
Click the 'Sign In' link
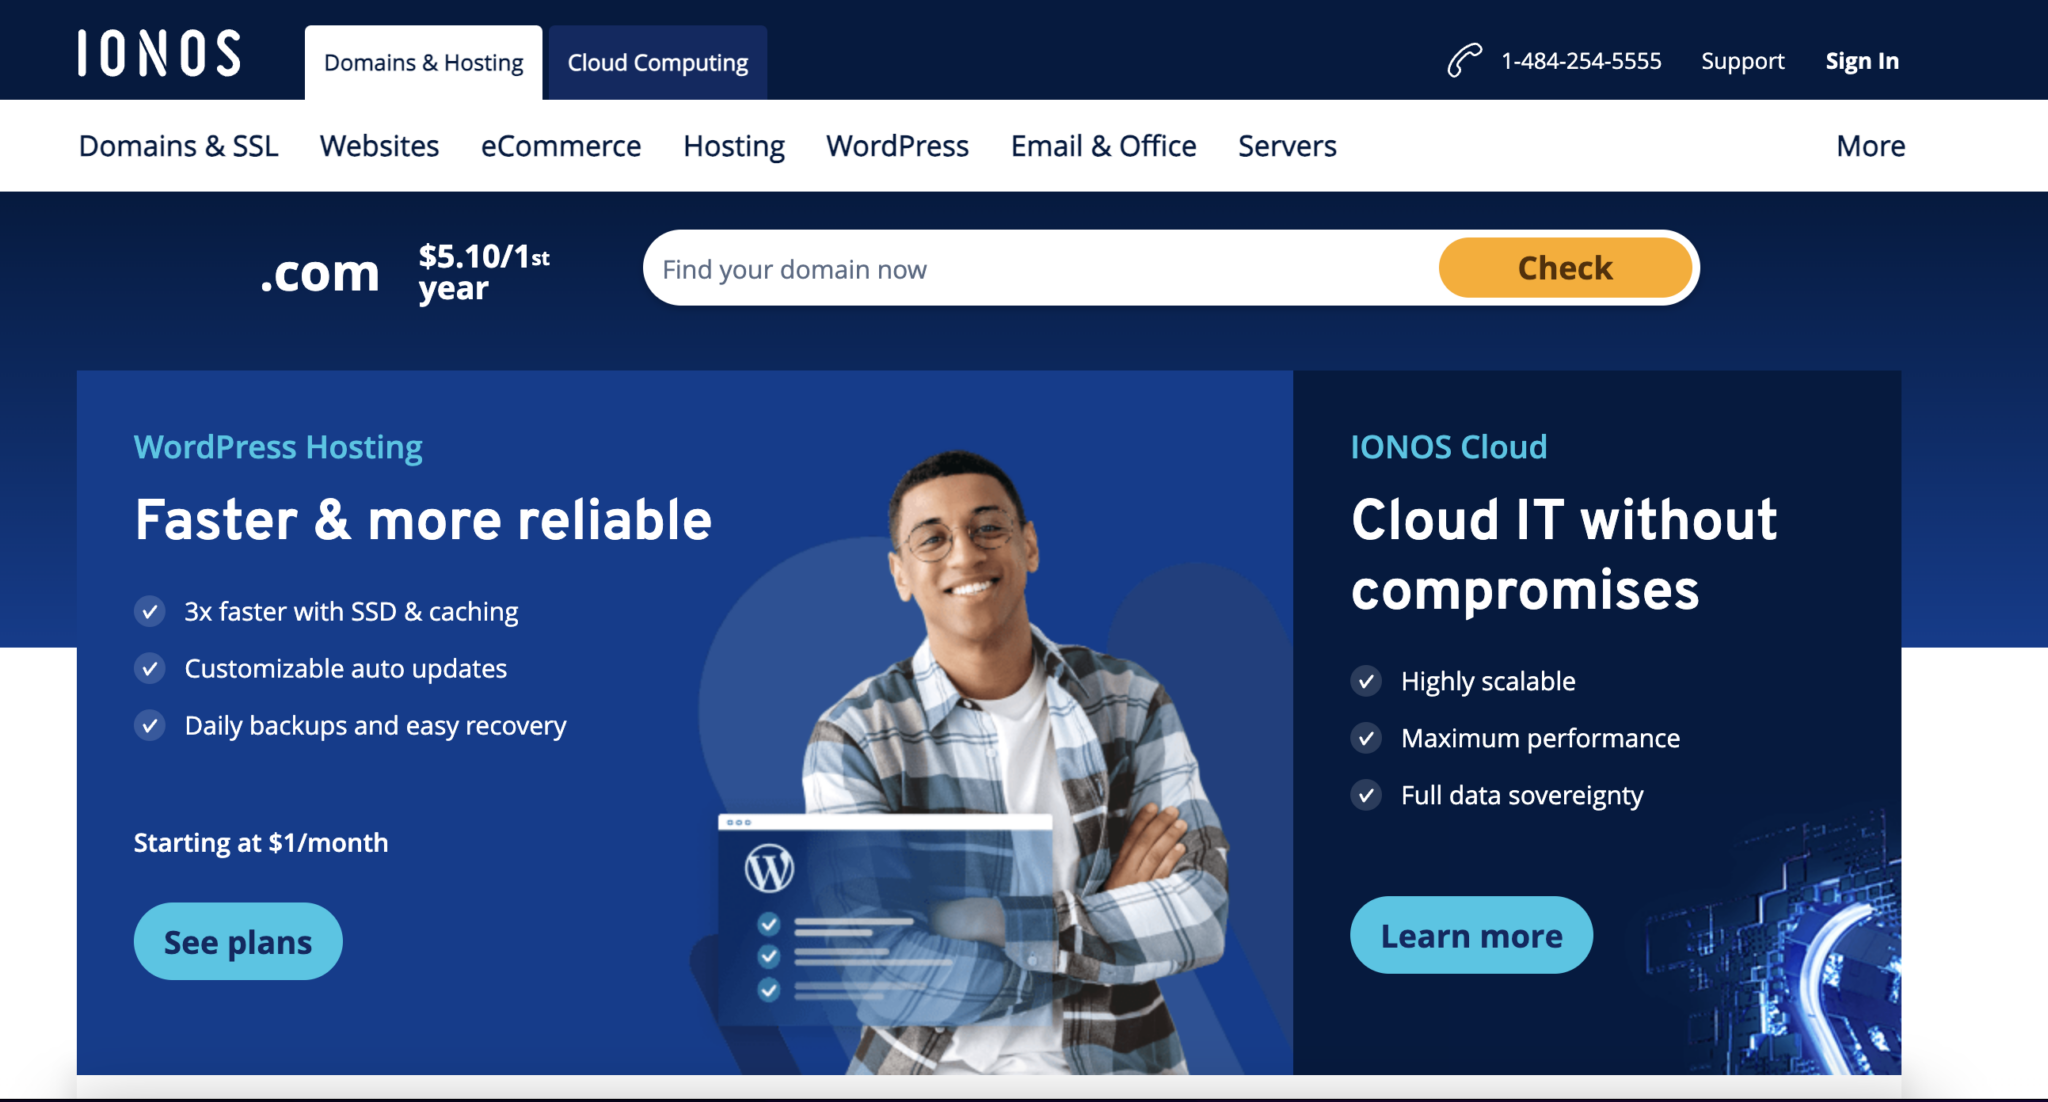point(1862,60)
